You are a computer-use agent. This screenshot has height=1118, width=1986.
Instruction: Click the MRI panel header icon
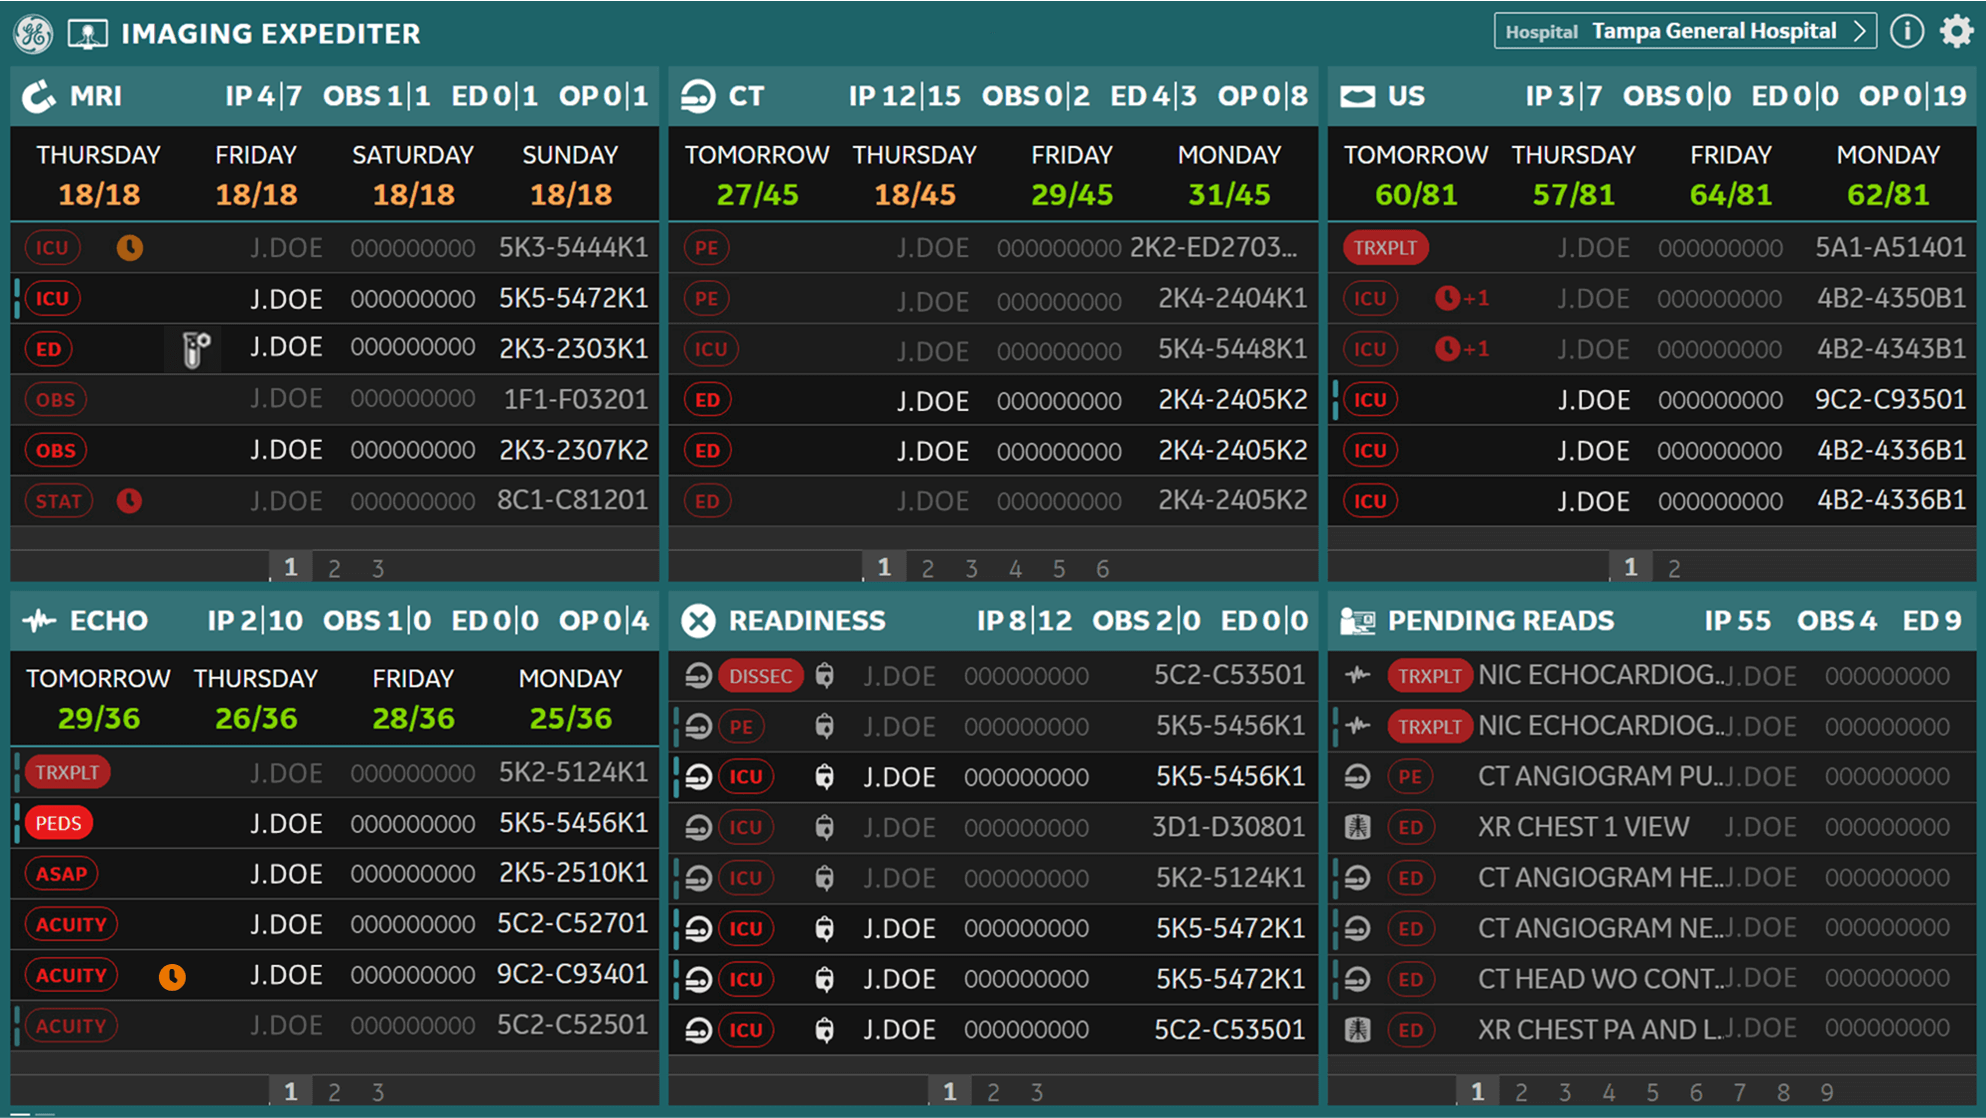click(x=39, y=97)
